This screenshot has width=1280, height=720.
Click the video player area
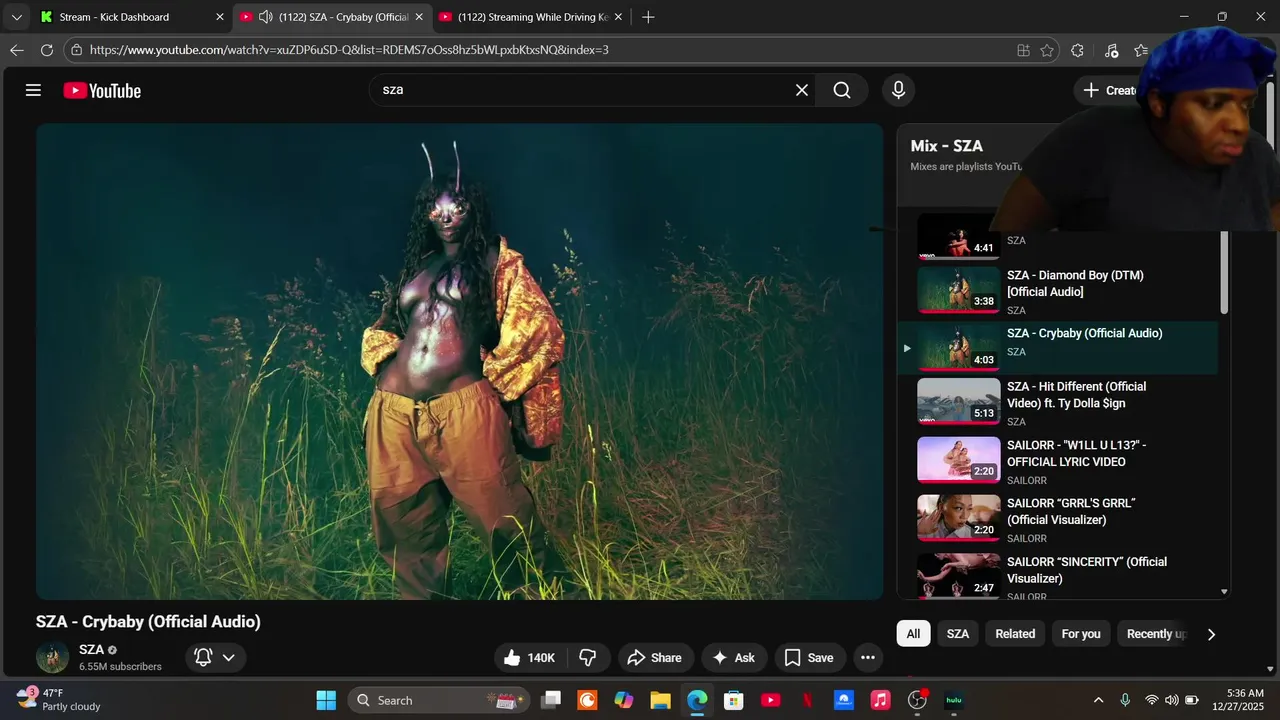460,362
